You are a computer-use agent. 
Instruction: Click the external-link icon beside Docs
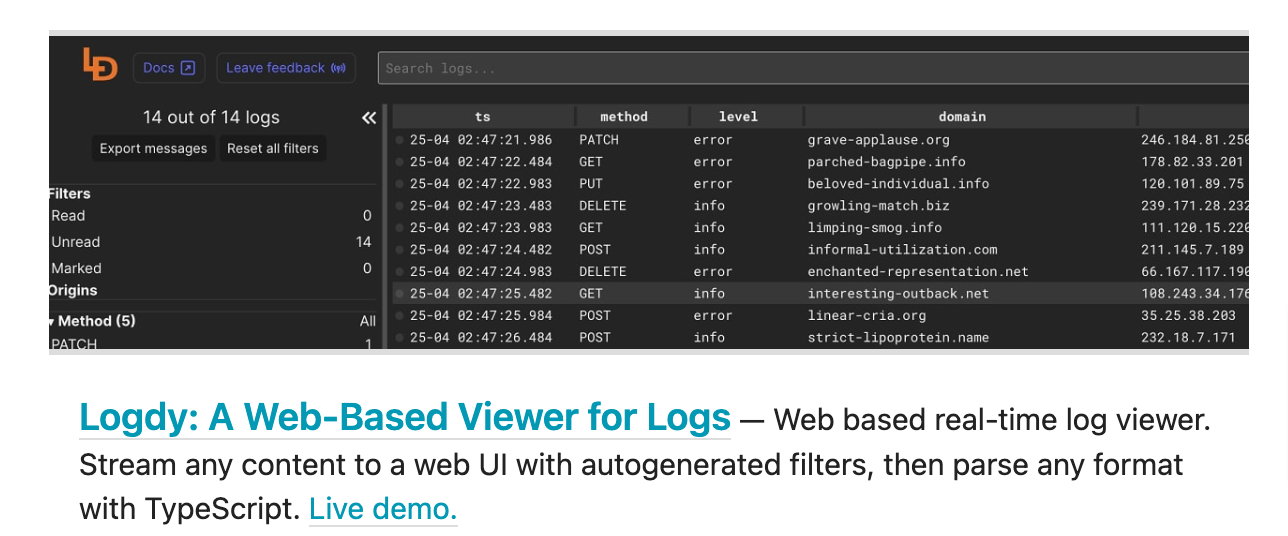187,68
